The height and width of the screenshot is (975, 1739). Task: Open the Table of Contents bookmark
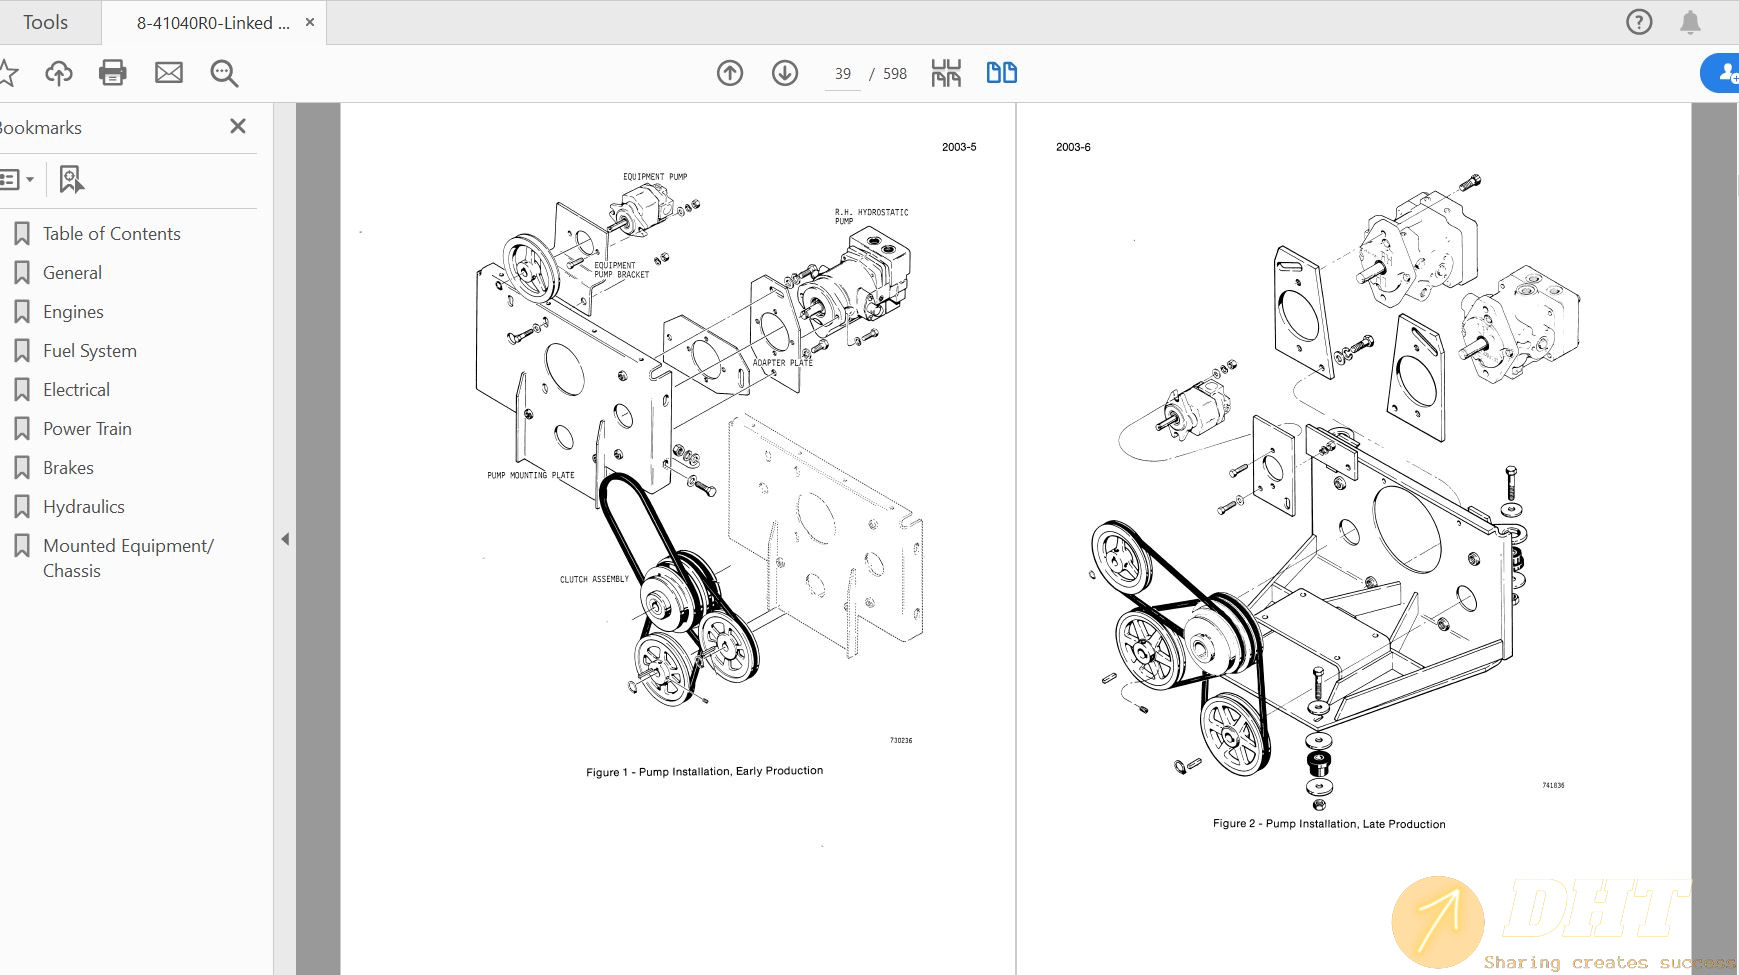[111, 233]
